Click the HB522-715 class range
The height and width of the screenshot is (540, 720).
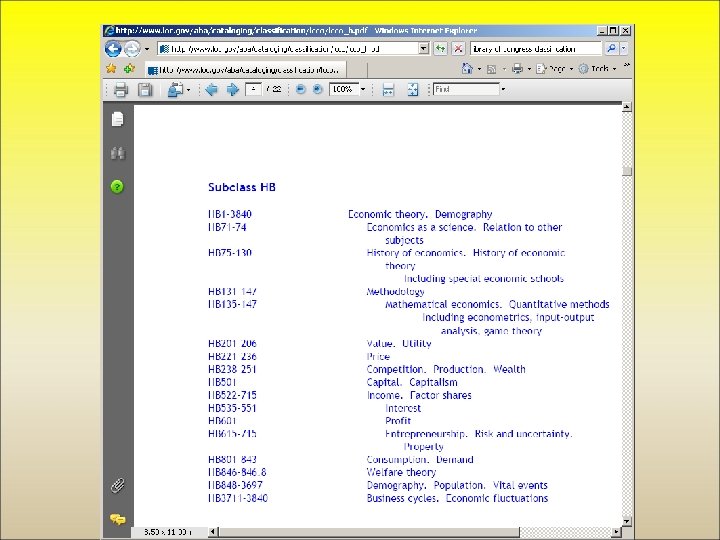(x=232, y=395)
